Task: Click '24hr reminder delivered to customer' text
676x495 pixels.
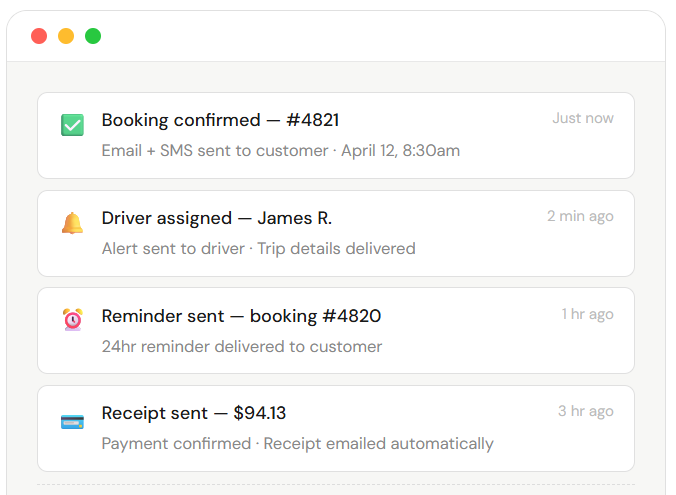Action: [242, 347]
